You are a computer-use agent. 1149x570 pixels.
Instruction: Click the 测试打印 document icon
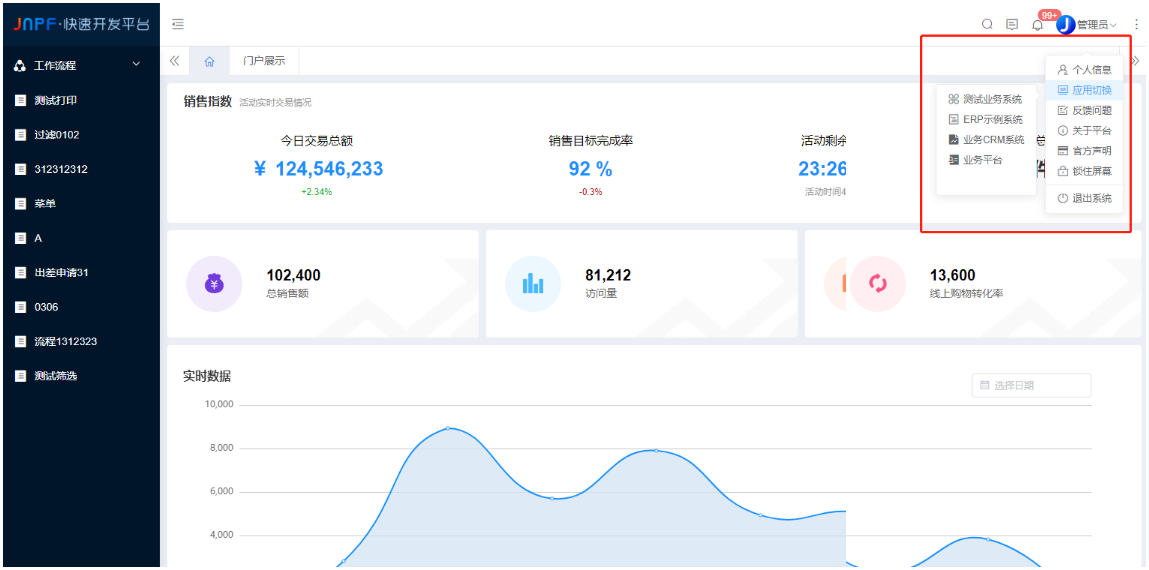[21, 100]
